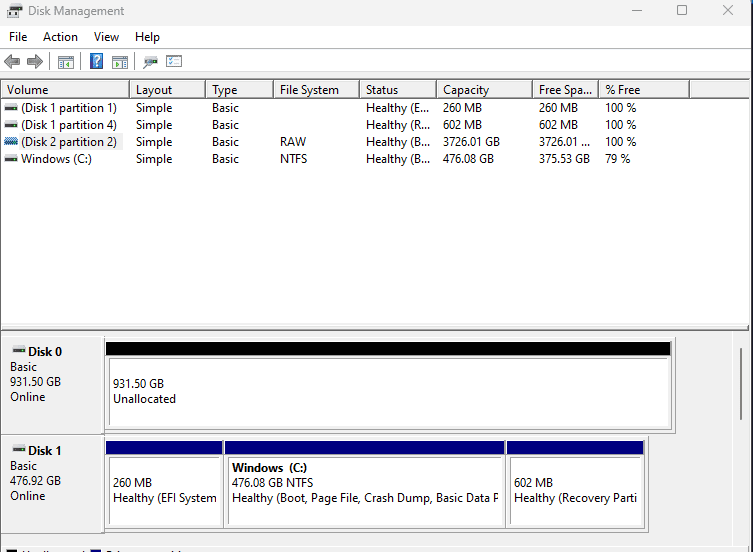Click the Disk 1 drive icon
Image resolution: width=753 pixels, height=552 pixels.
pyautogui.click(x=19, y=449)
